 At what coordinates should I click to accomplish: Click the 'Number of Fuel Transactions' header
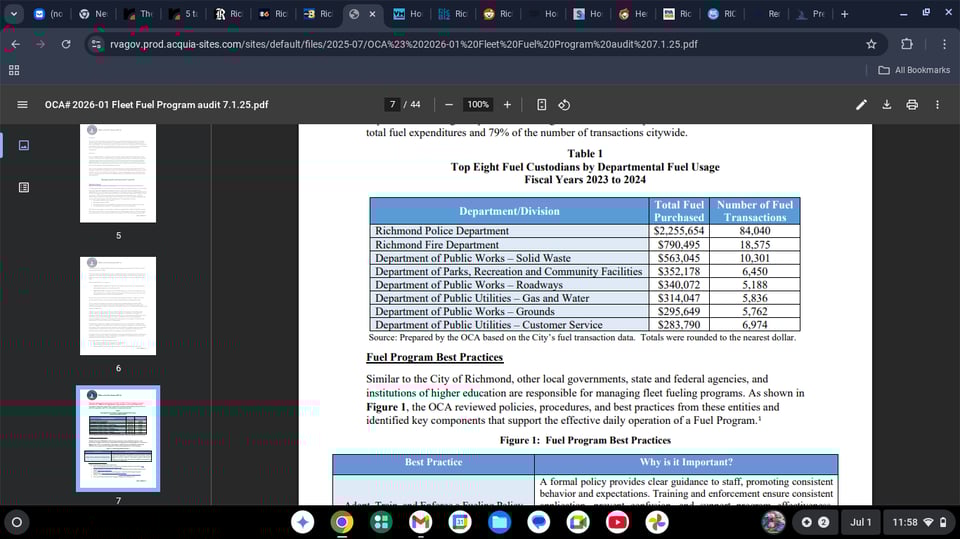click(x=755, y=211)
